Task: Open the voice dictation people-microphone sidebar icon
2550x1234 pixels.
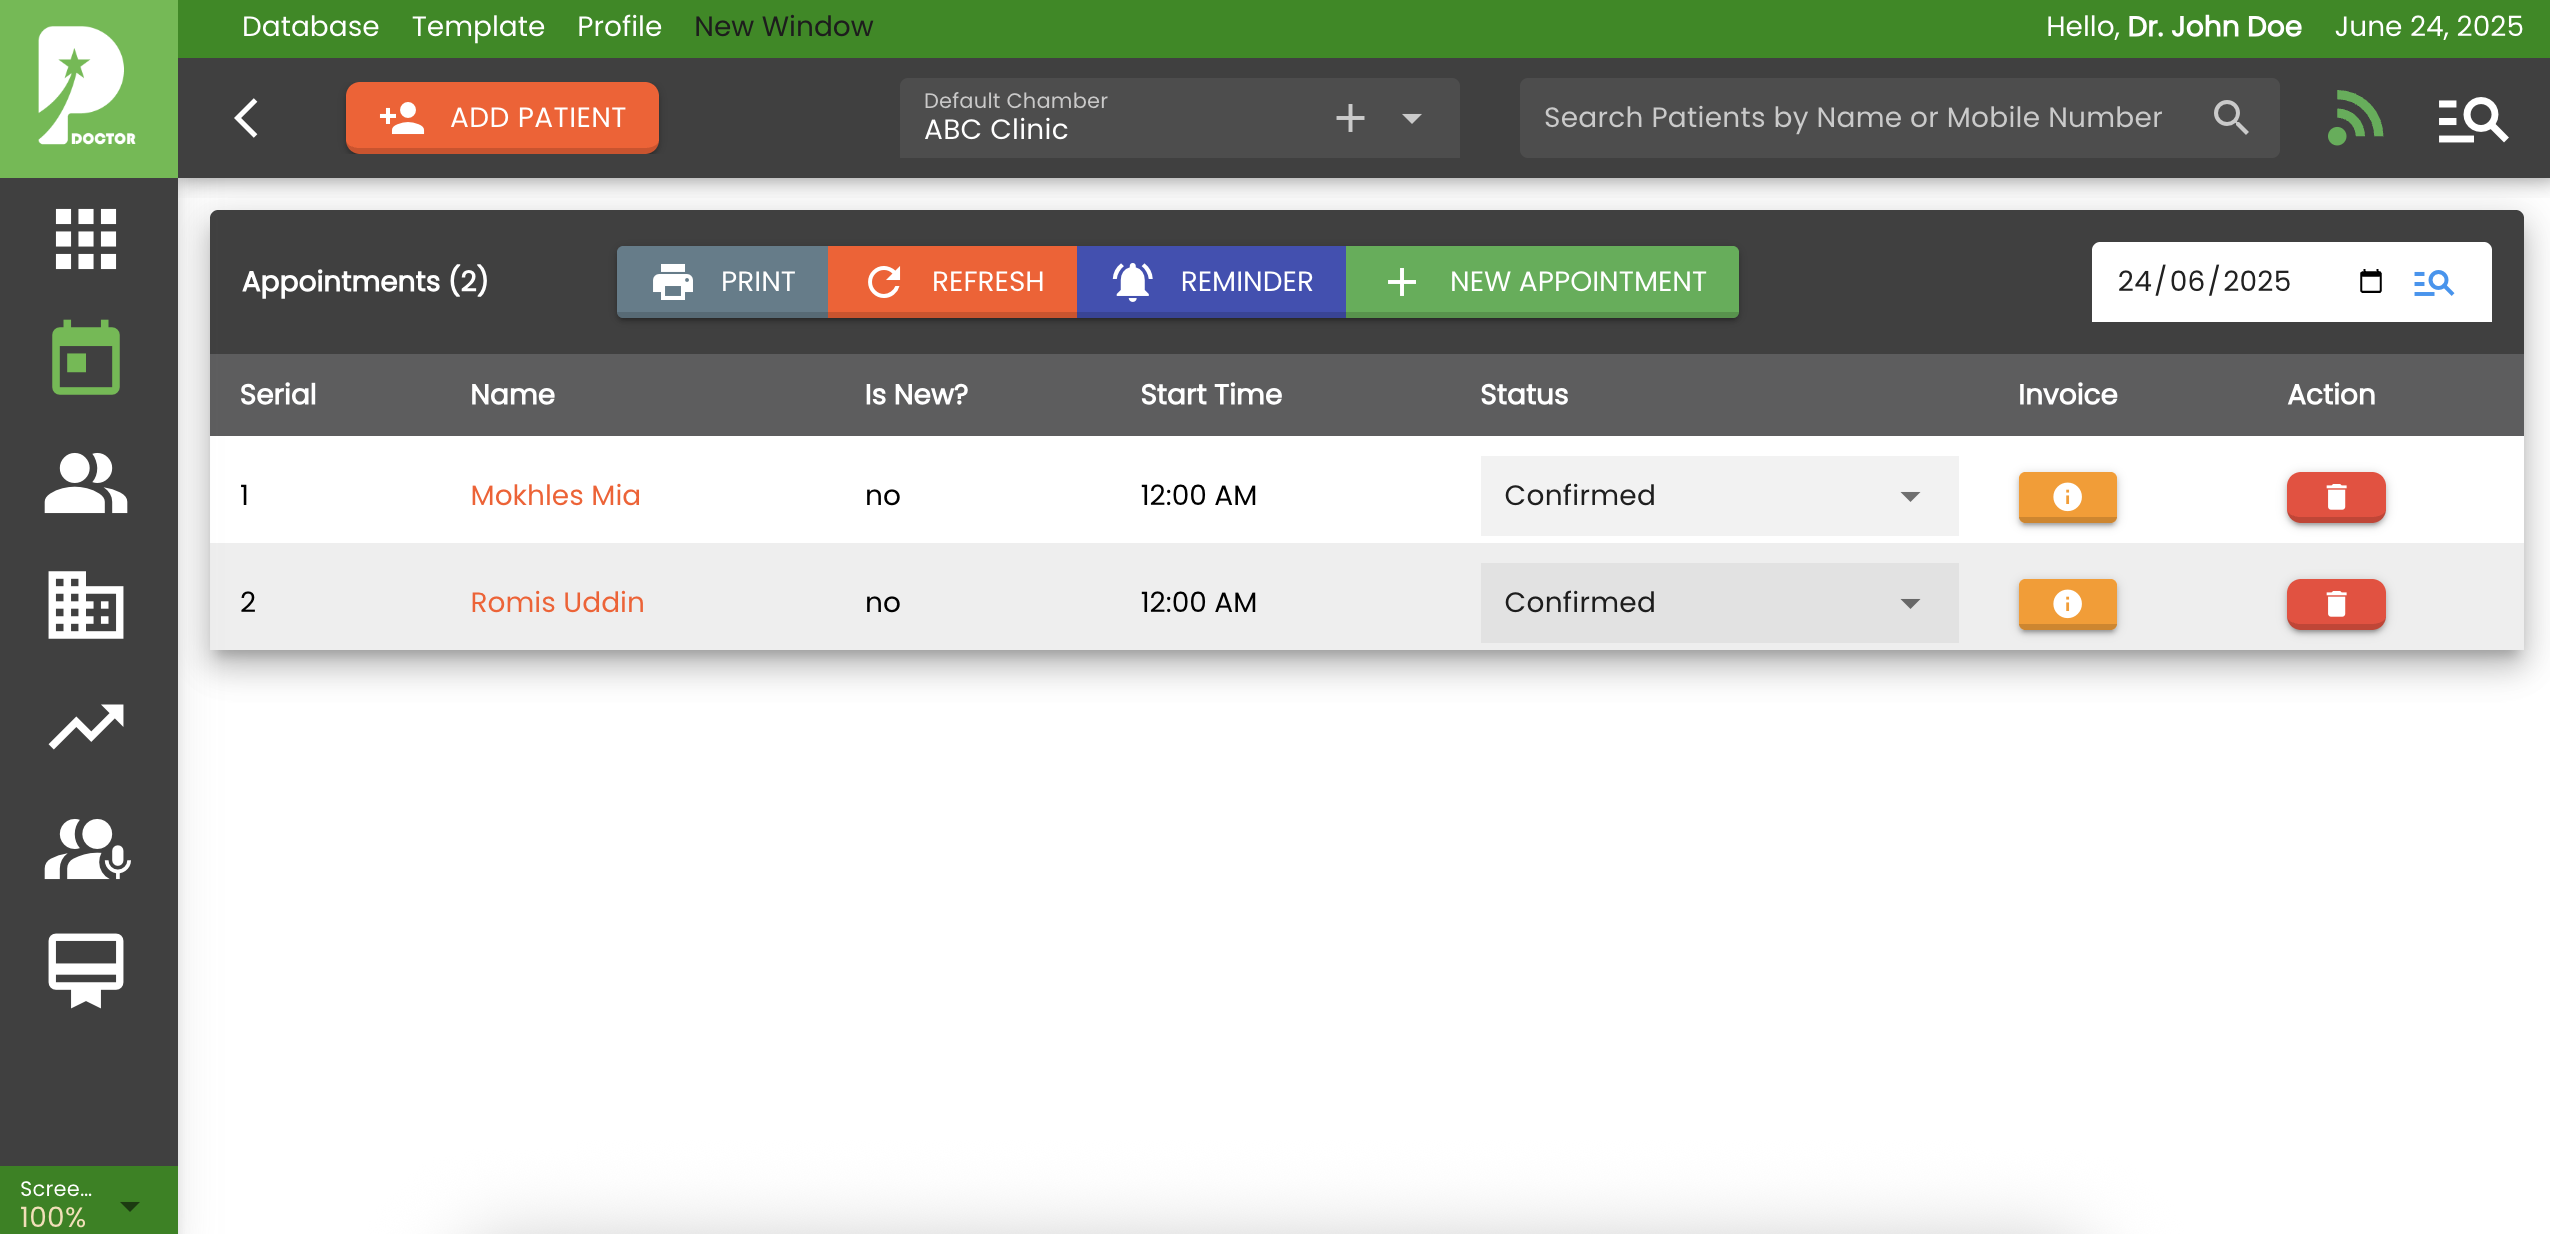Action: coord(88,849)
